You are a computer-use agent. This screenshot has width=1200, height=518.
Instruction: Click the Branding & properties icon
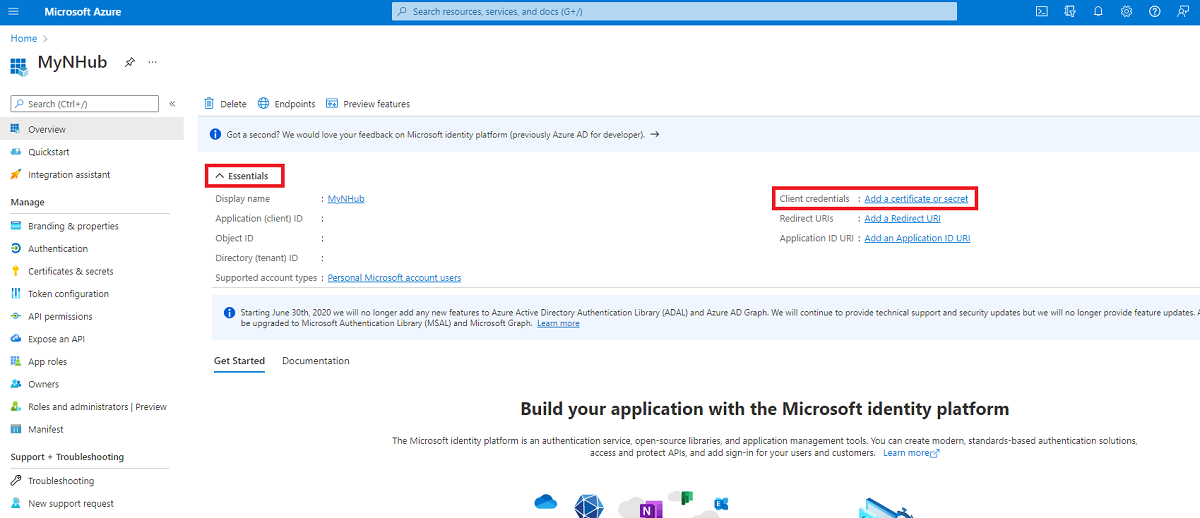tap(16, 226)
